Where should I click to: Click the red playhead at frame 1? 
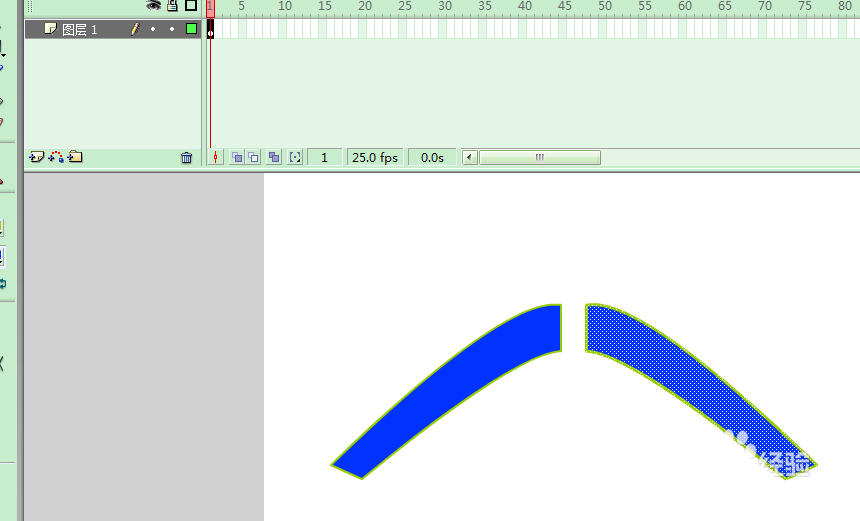(210, 8)
